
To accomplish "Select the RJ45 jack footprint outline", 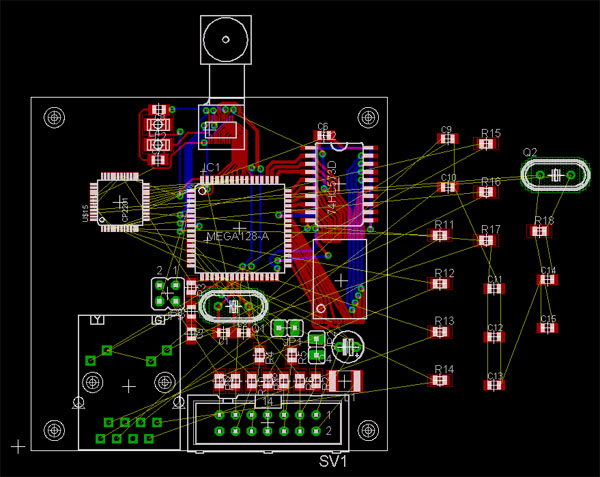I will (x=129, y=383).
